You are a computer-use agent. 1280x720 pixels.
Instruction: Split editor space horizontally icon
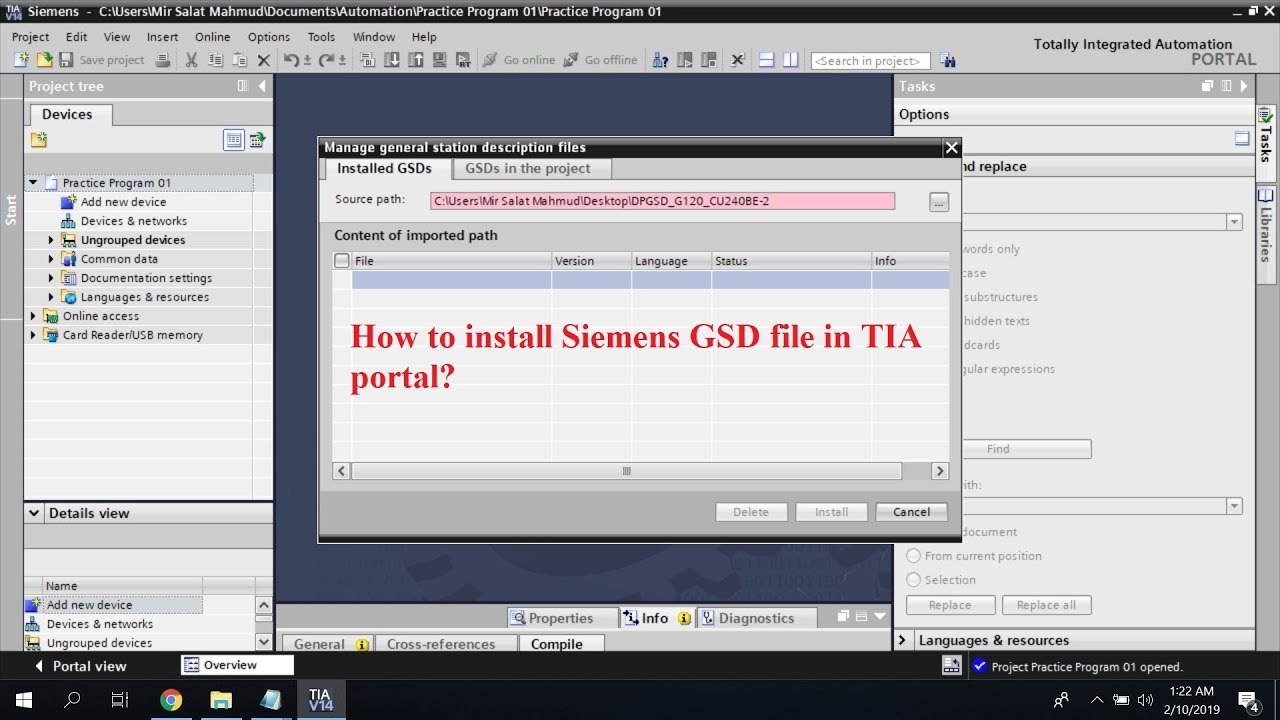pyautogui.click(x=767, y=60)
